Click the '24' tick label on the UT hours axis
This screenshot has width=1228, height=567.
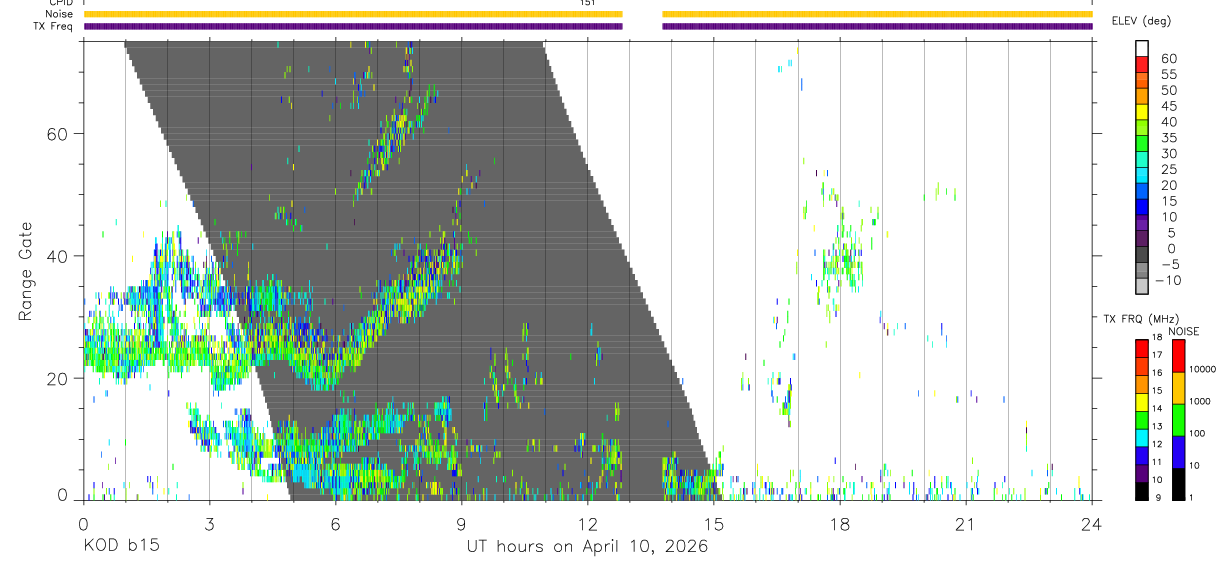[1091, 523]
